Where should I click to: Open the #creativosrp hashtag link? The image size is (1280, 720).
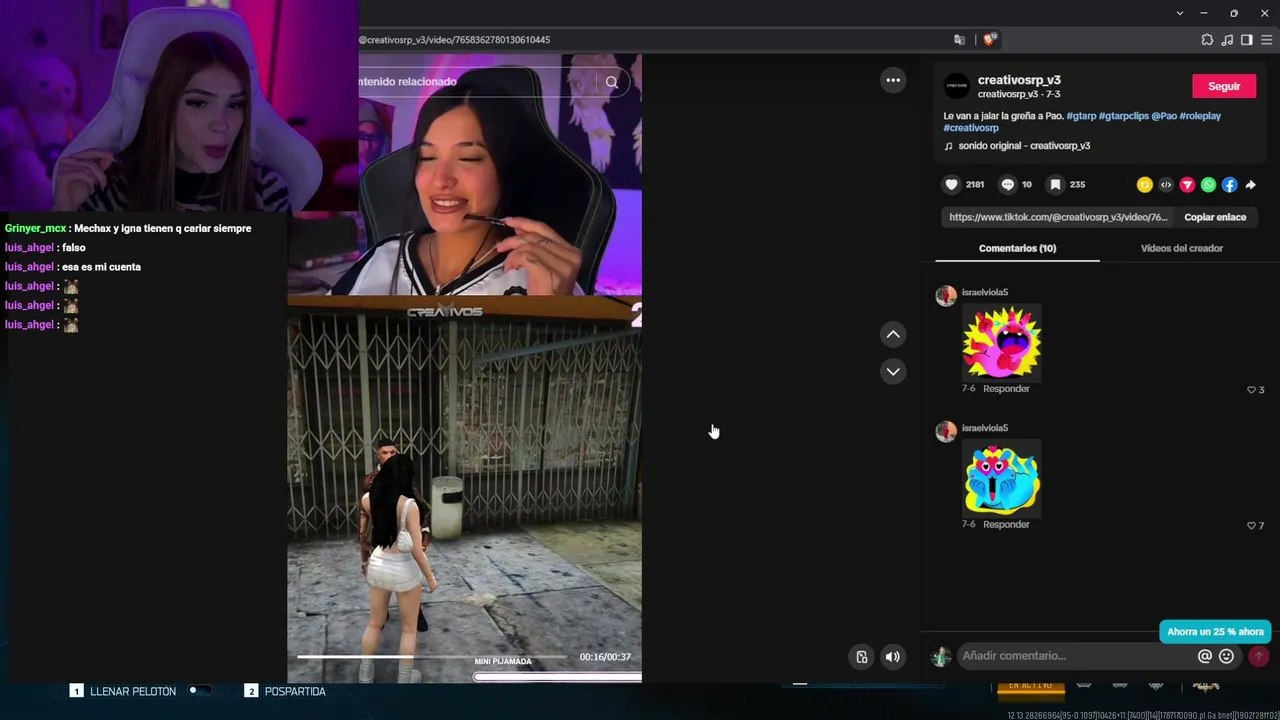971,128
